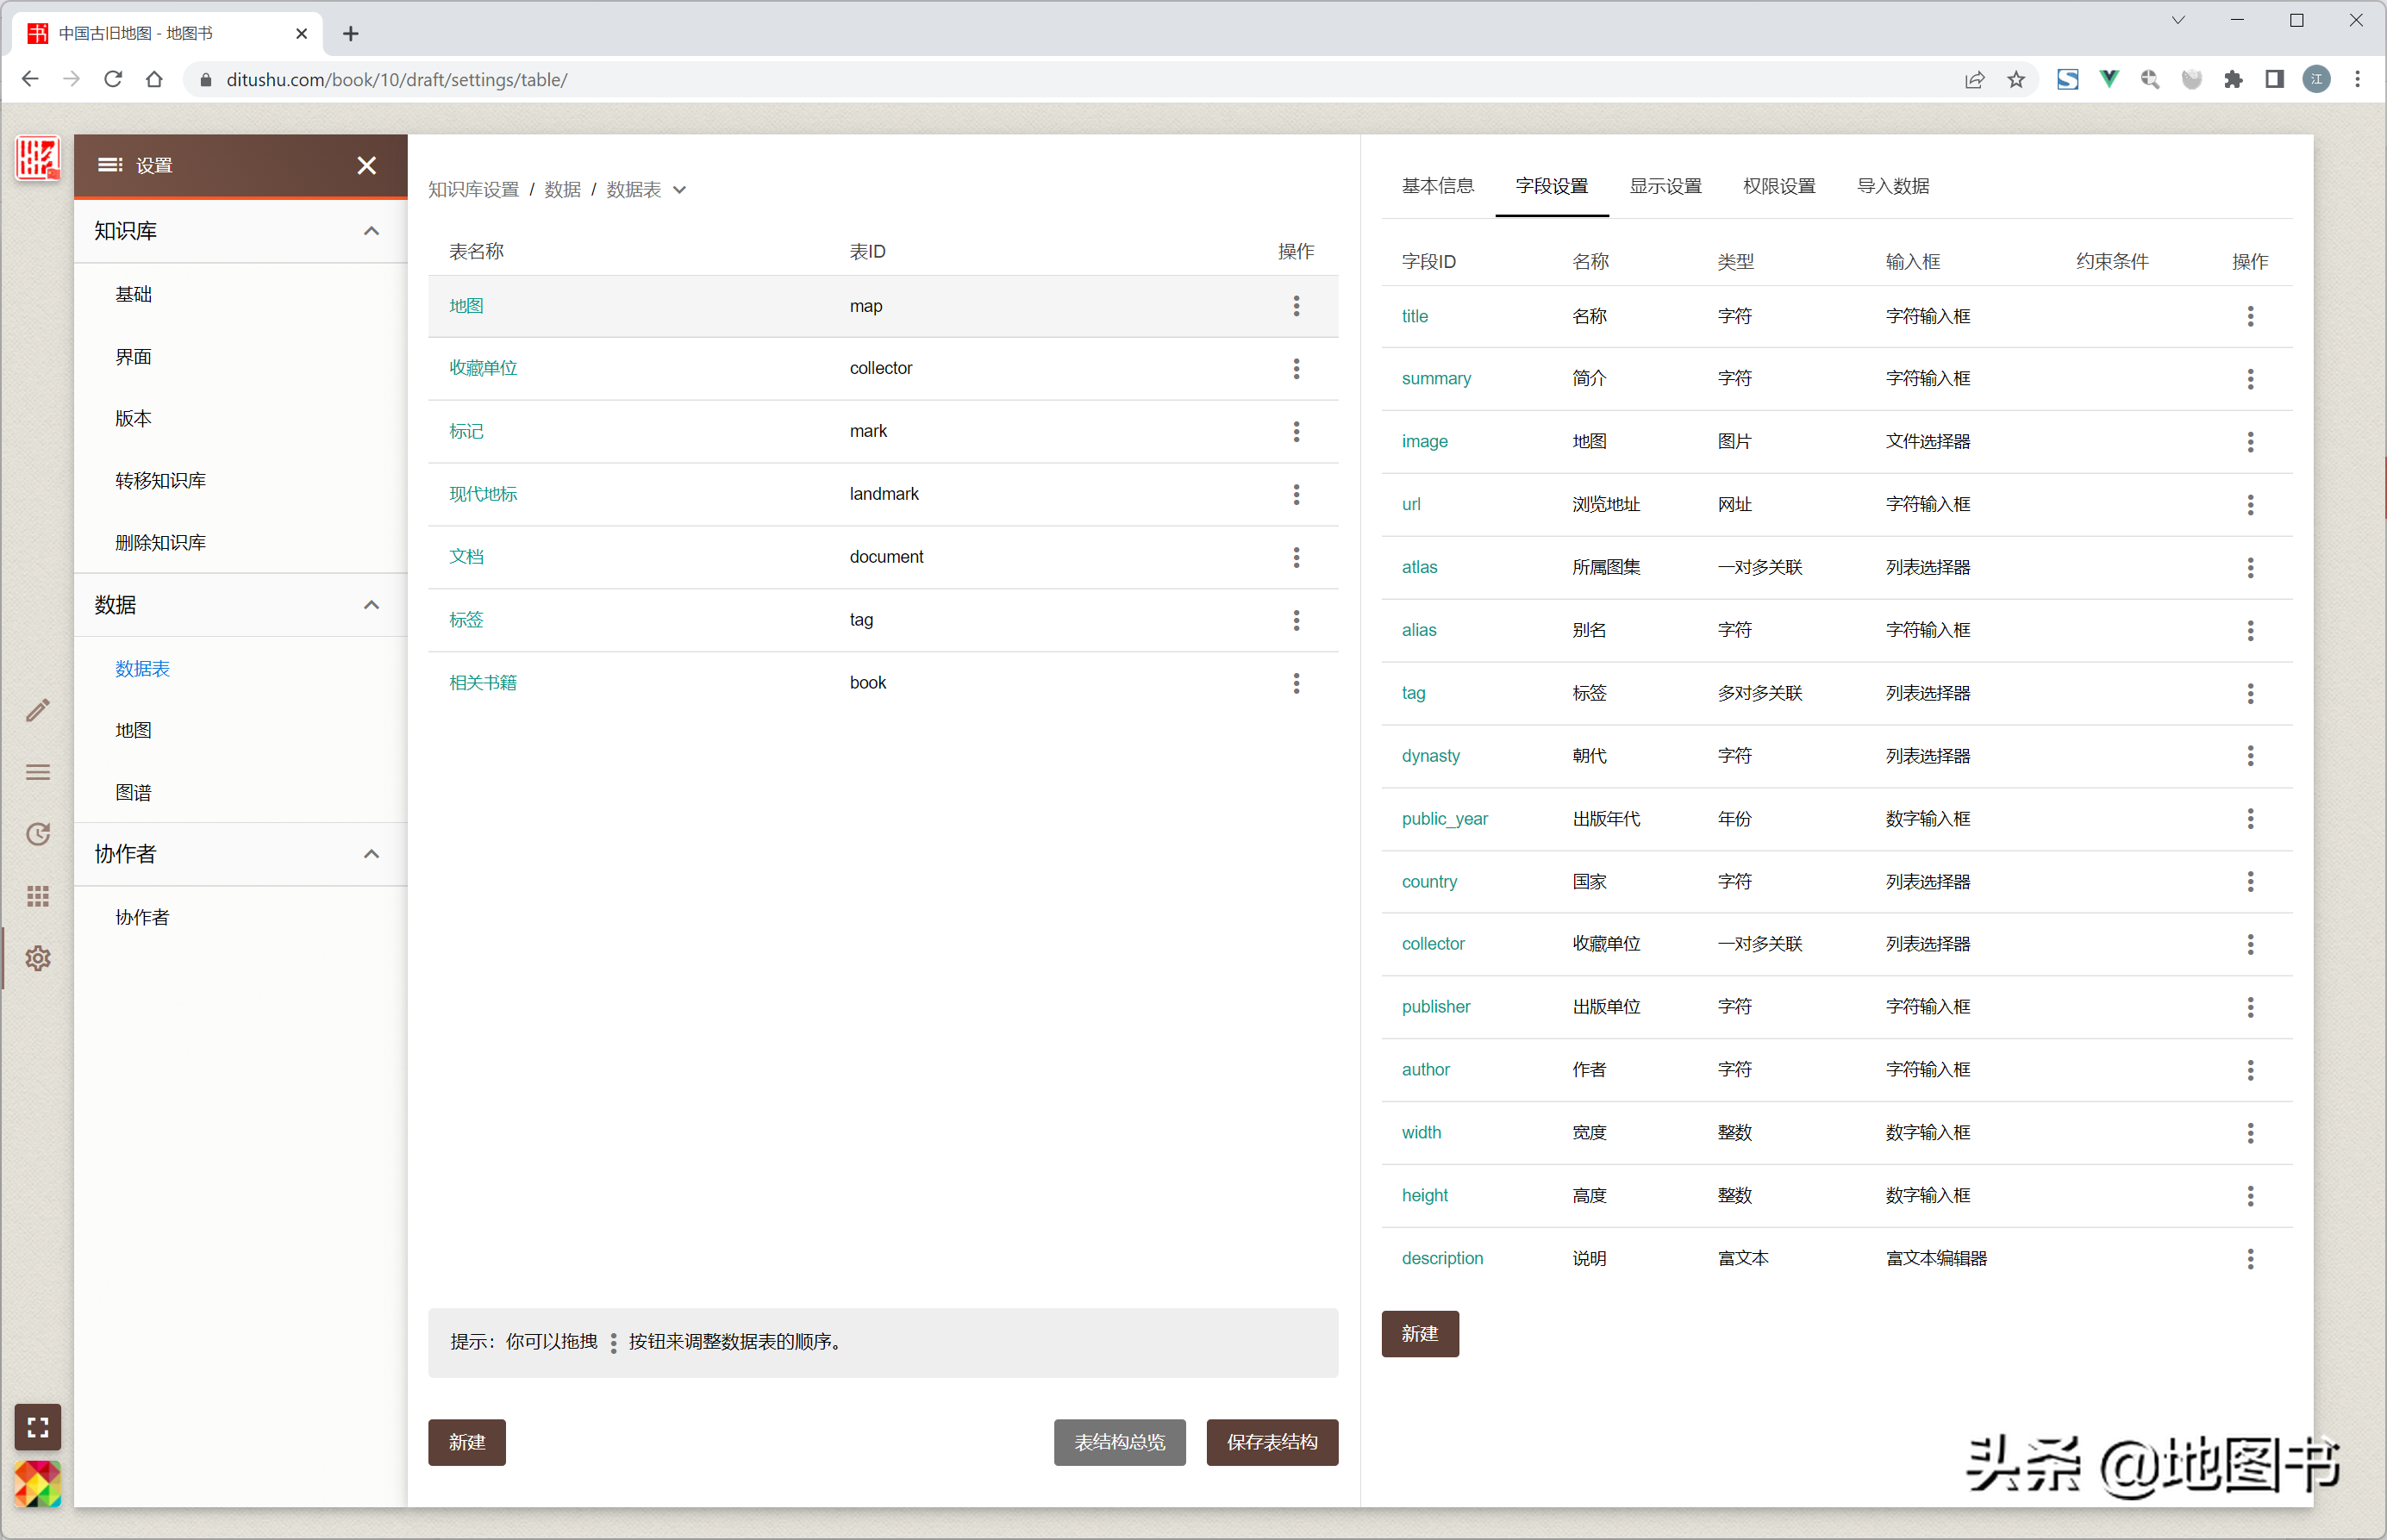2387x1540 pixels.
Task: Click the gear settings icon in left rail
Action: pyautogui.click(x=38, y=958)
